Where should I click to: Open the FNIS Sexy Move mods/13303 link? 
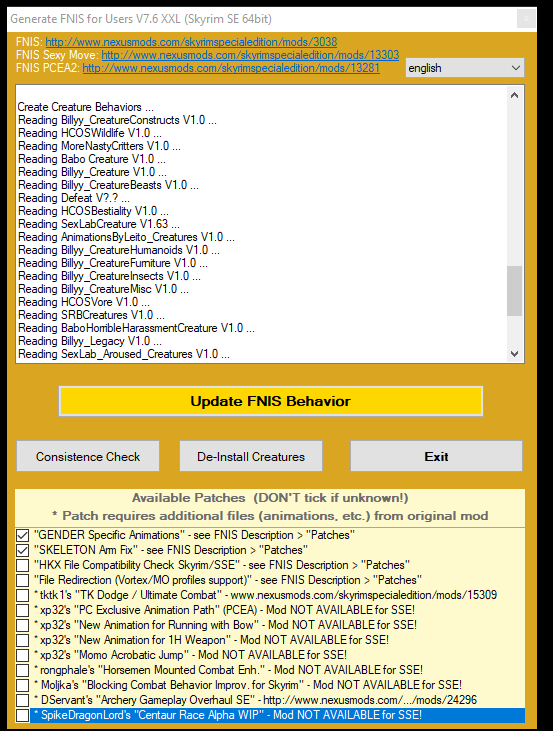[250, 55]
